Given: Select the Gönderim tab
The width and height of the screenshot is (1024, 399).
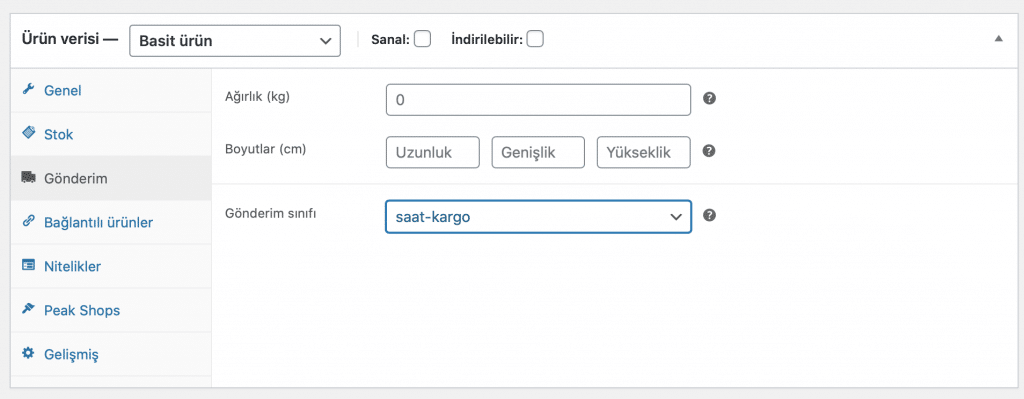Looking at the screenshot, I should (110, 178).
